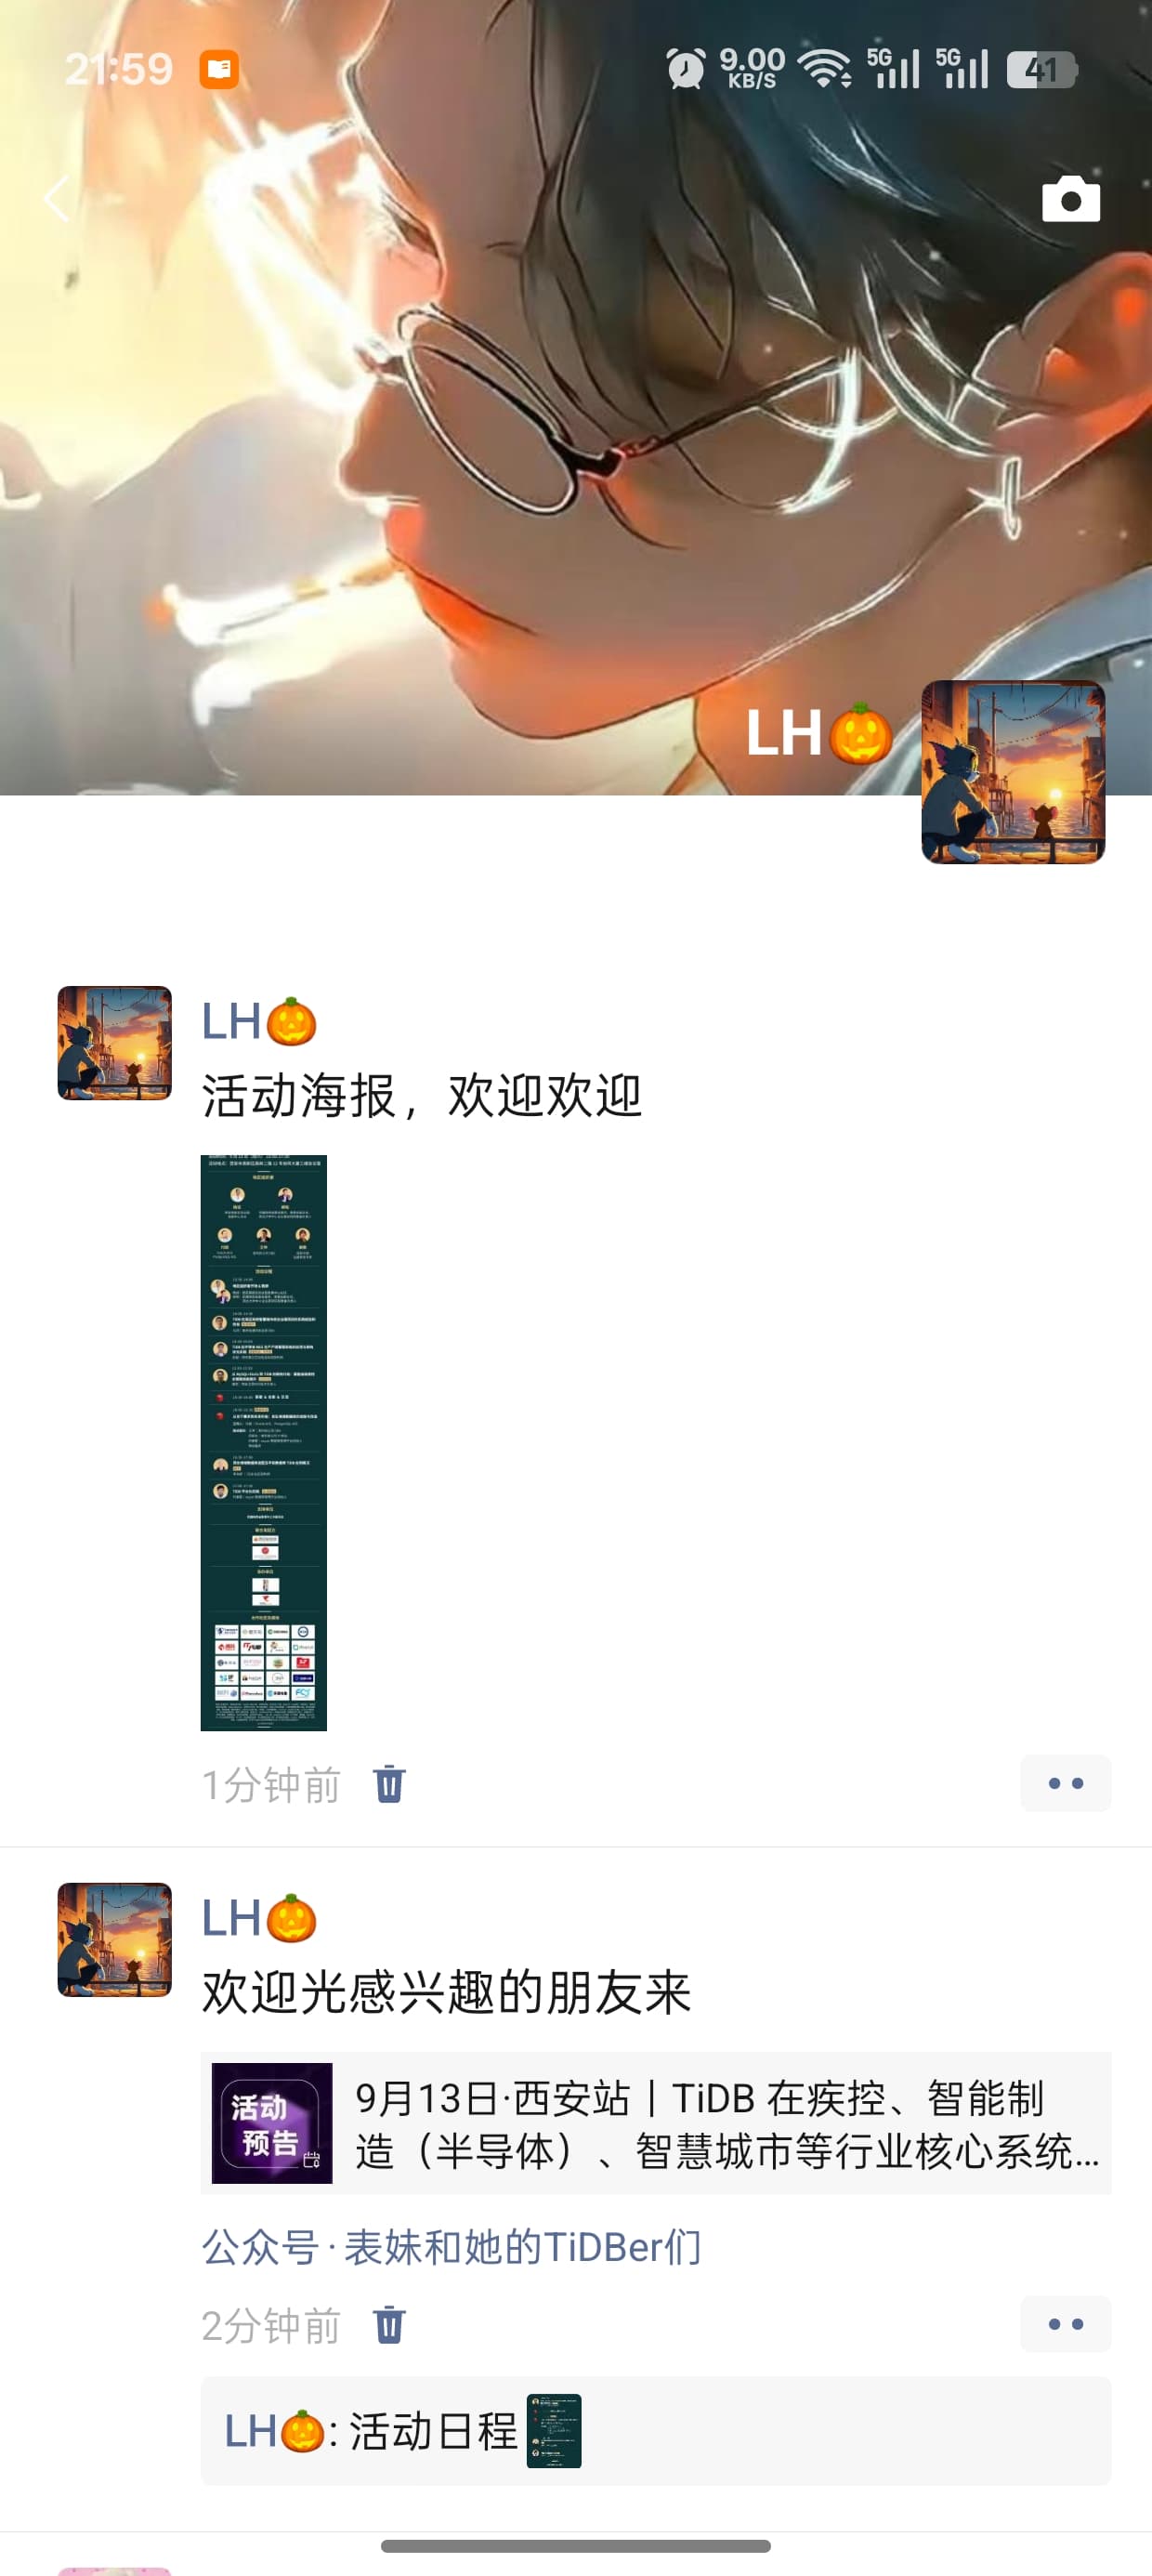Open the LH username on second post
The image size is (1152, 2576).
click(259, 1919)
